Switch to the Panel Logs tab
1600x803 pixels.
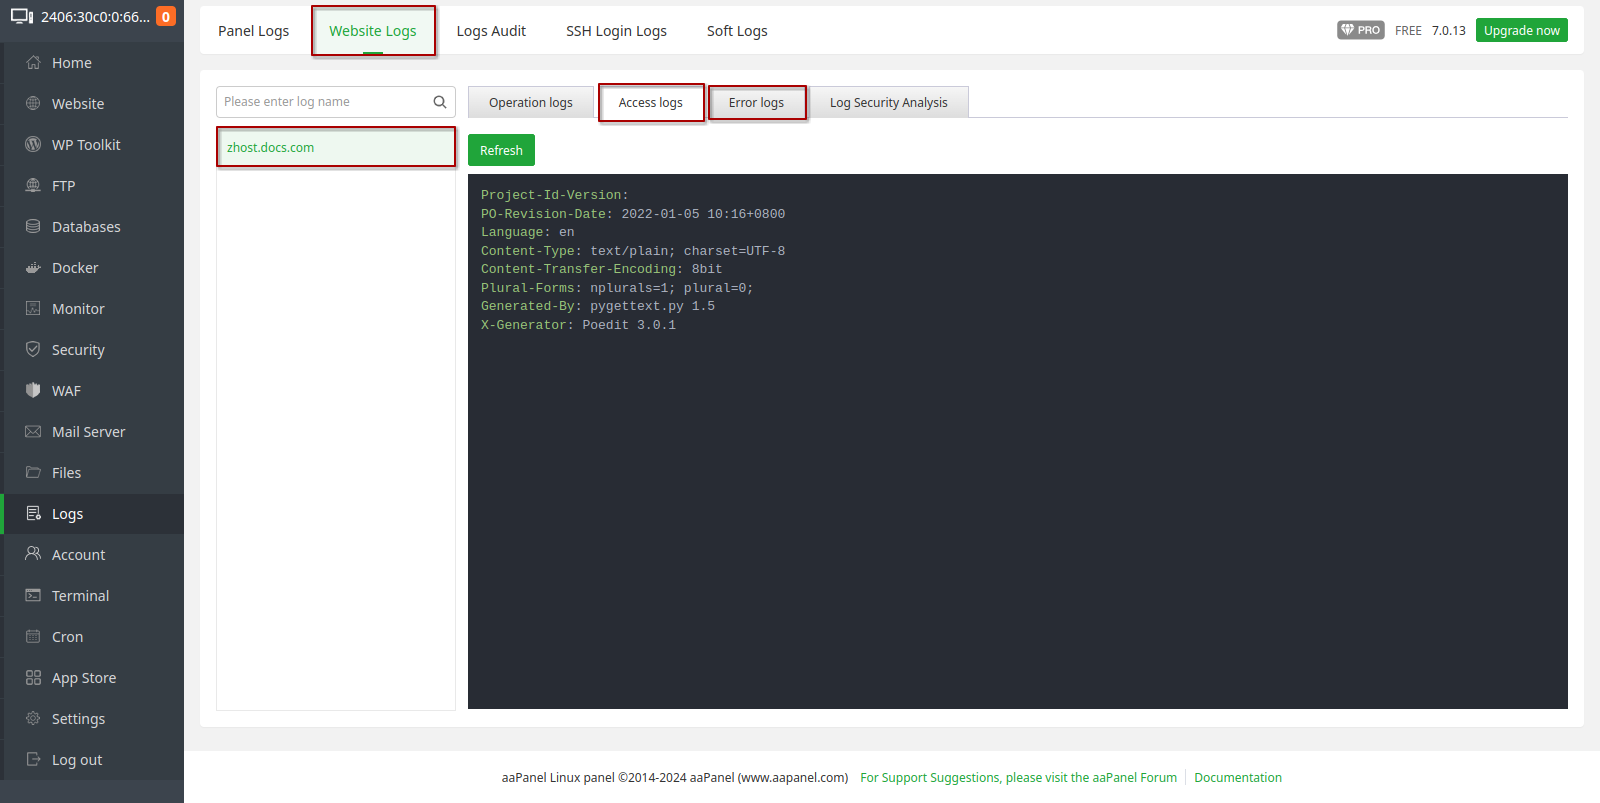pyautogui.click(x=253, y=31)
